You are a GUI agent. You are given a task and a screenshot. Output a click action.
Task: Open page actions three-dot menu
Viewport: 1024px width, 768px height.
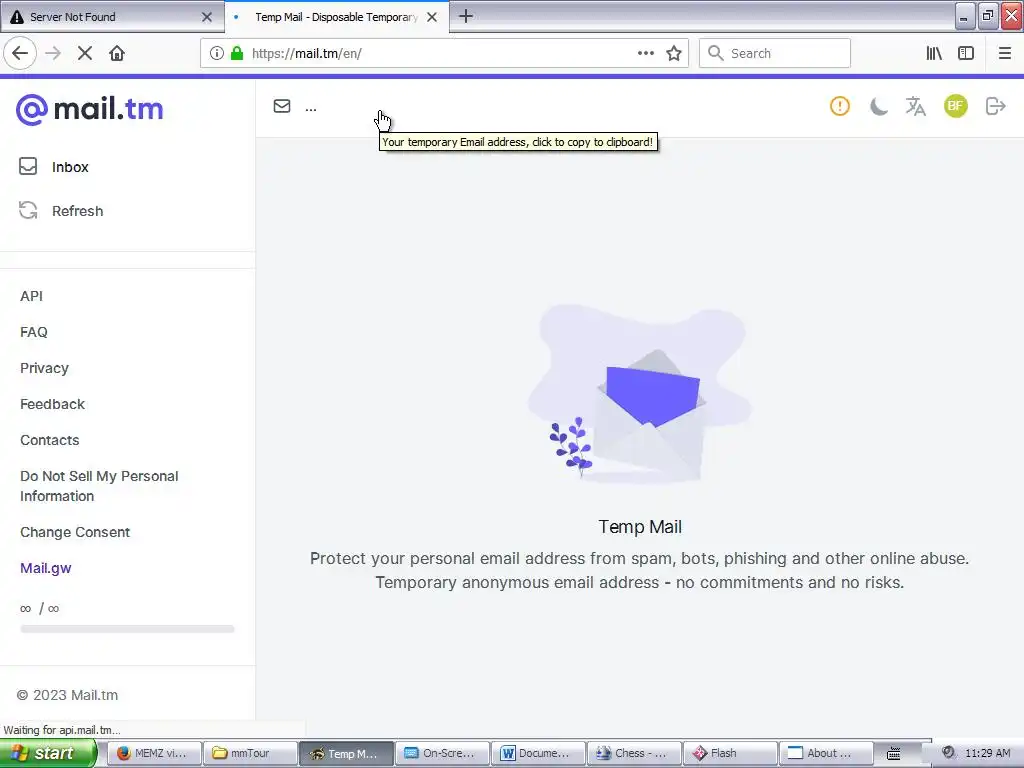click(645, 53)
